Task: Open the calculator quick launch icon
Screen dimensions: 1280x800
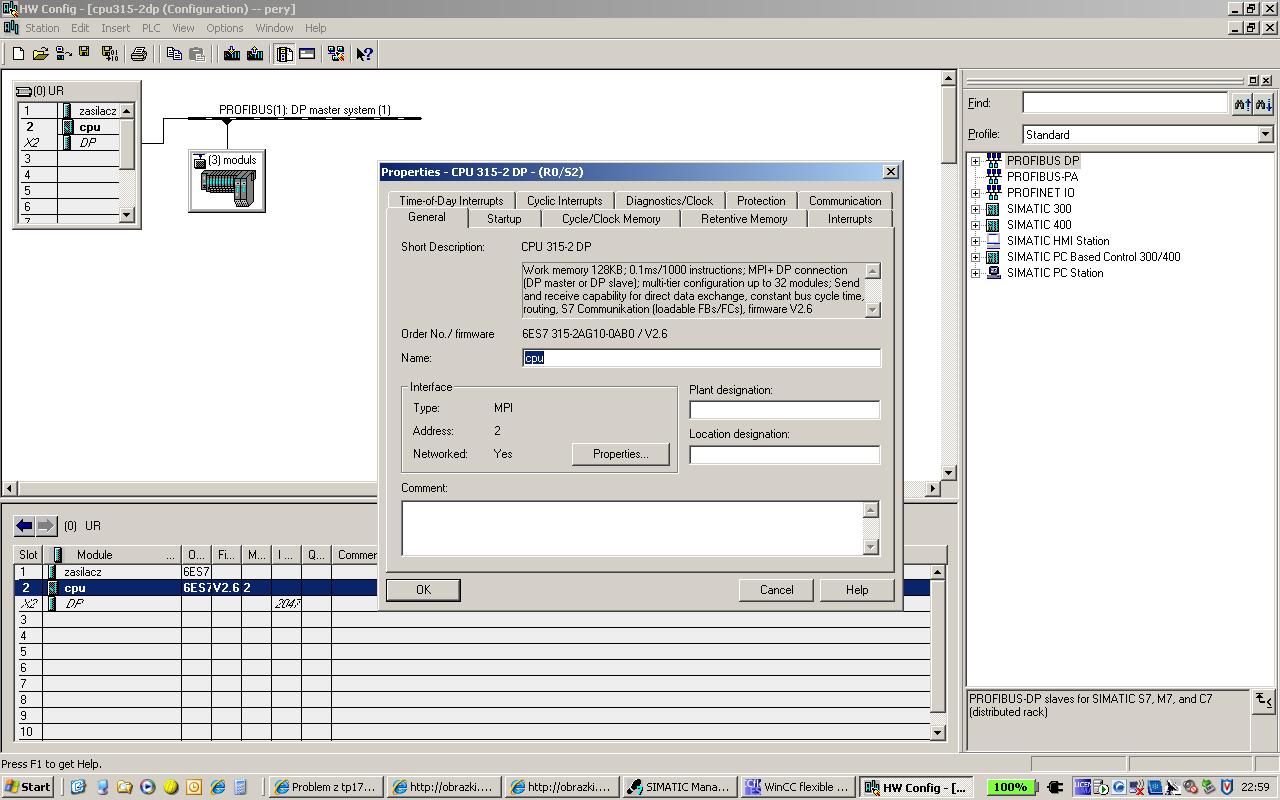Action: [240, 787]
